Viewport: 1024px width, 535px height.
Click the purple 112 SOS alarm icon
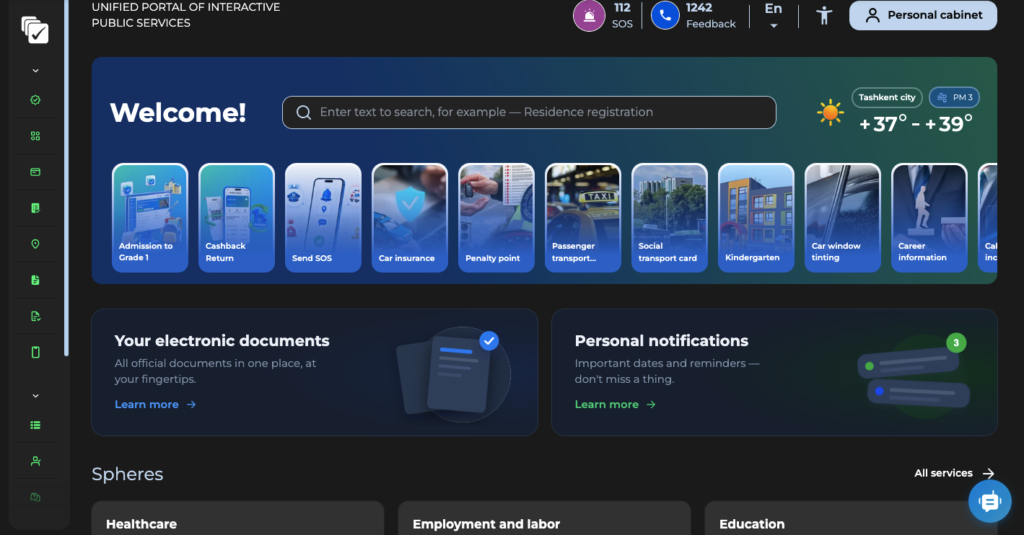[x=589, y=16]
